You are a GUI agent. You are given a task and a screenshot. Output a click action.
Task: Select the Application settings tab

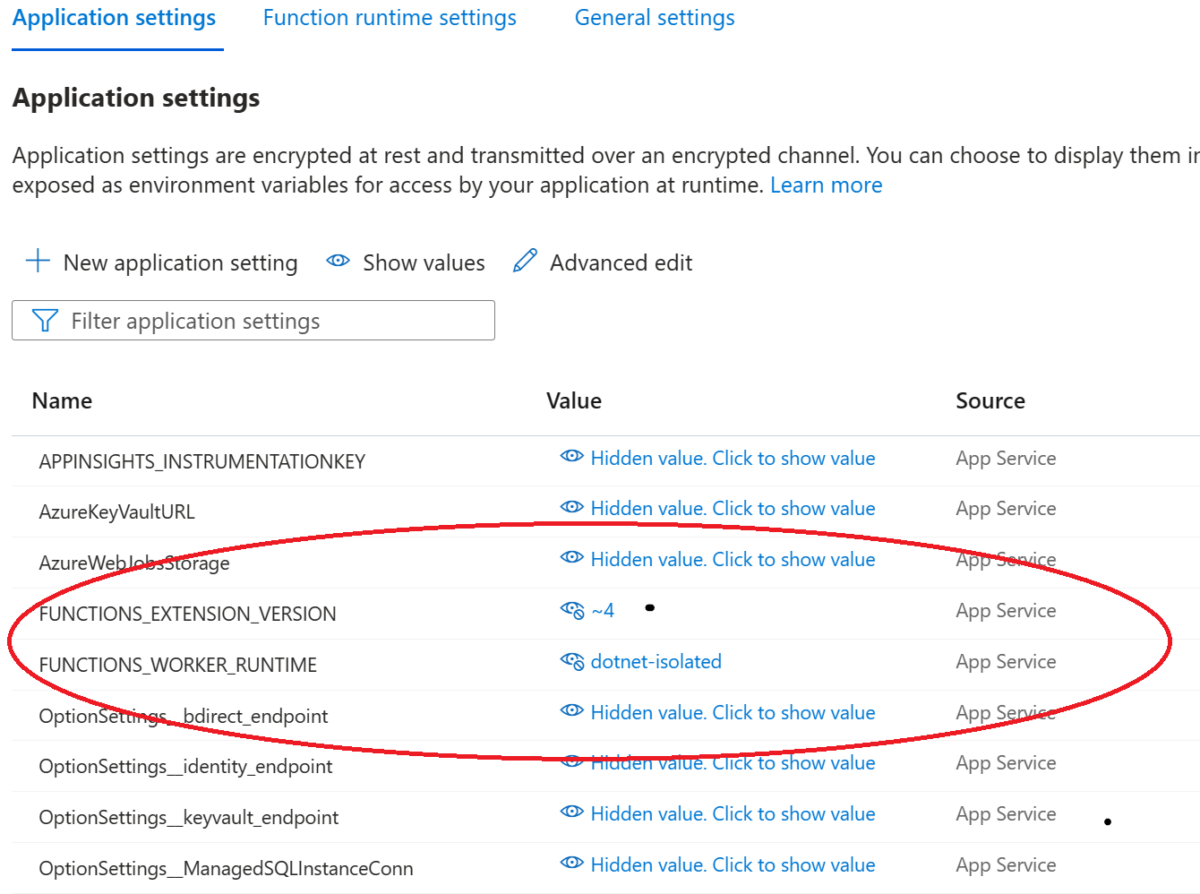click(115, 18)
